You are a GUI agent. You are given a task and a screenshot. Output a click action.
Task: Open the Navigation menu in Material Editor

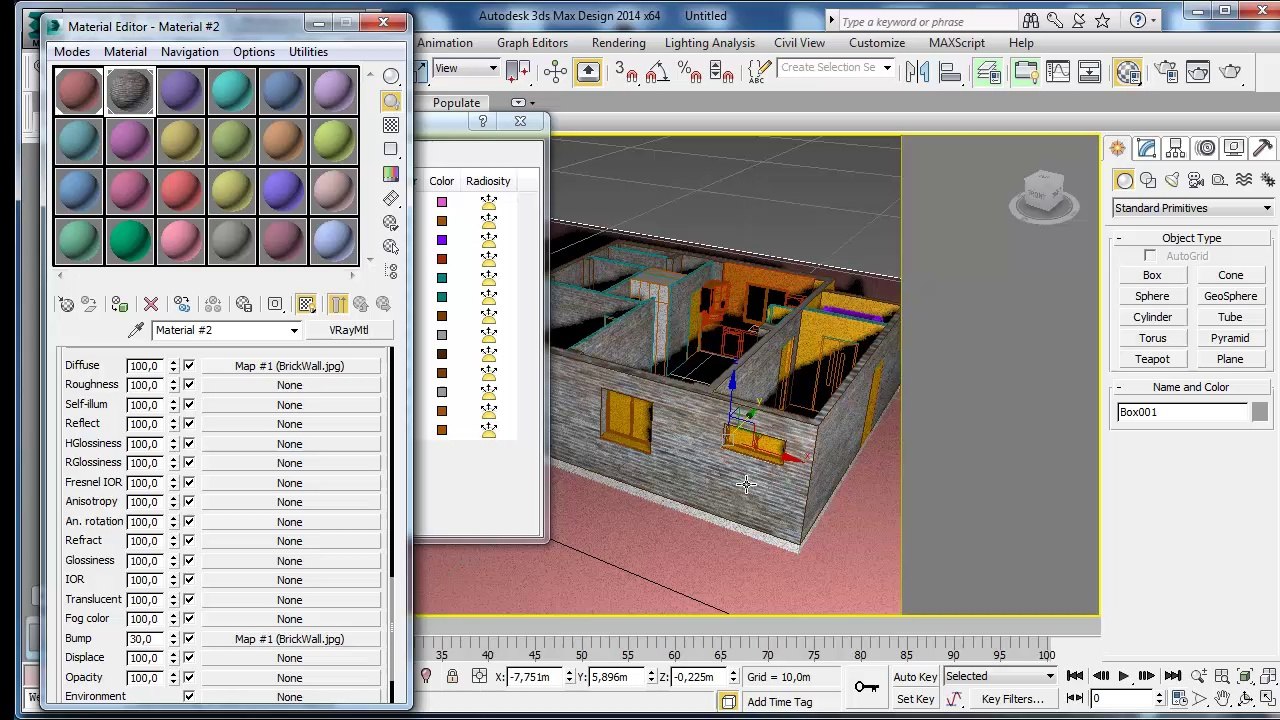(190, 52)
